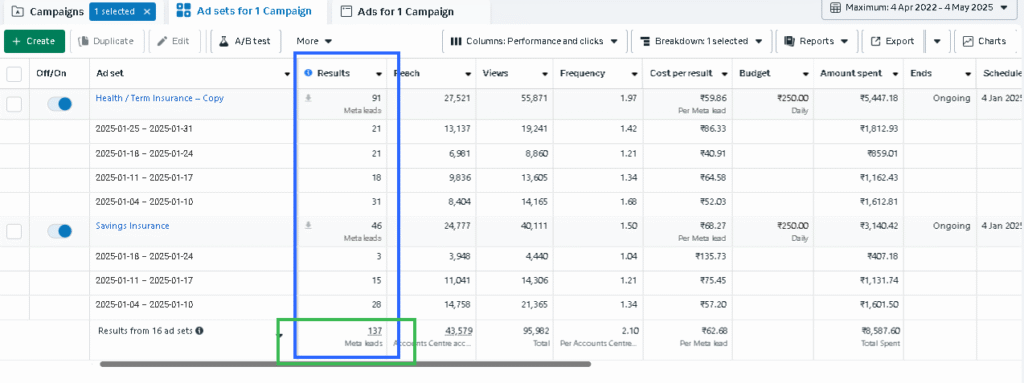Switch to the Ads for 1 Campaign tab
Image resolution: width=1024 pixels, height=383 pixels.
(x=398, y=12)
